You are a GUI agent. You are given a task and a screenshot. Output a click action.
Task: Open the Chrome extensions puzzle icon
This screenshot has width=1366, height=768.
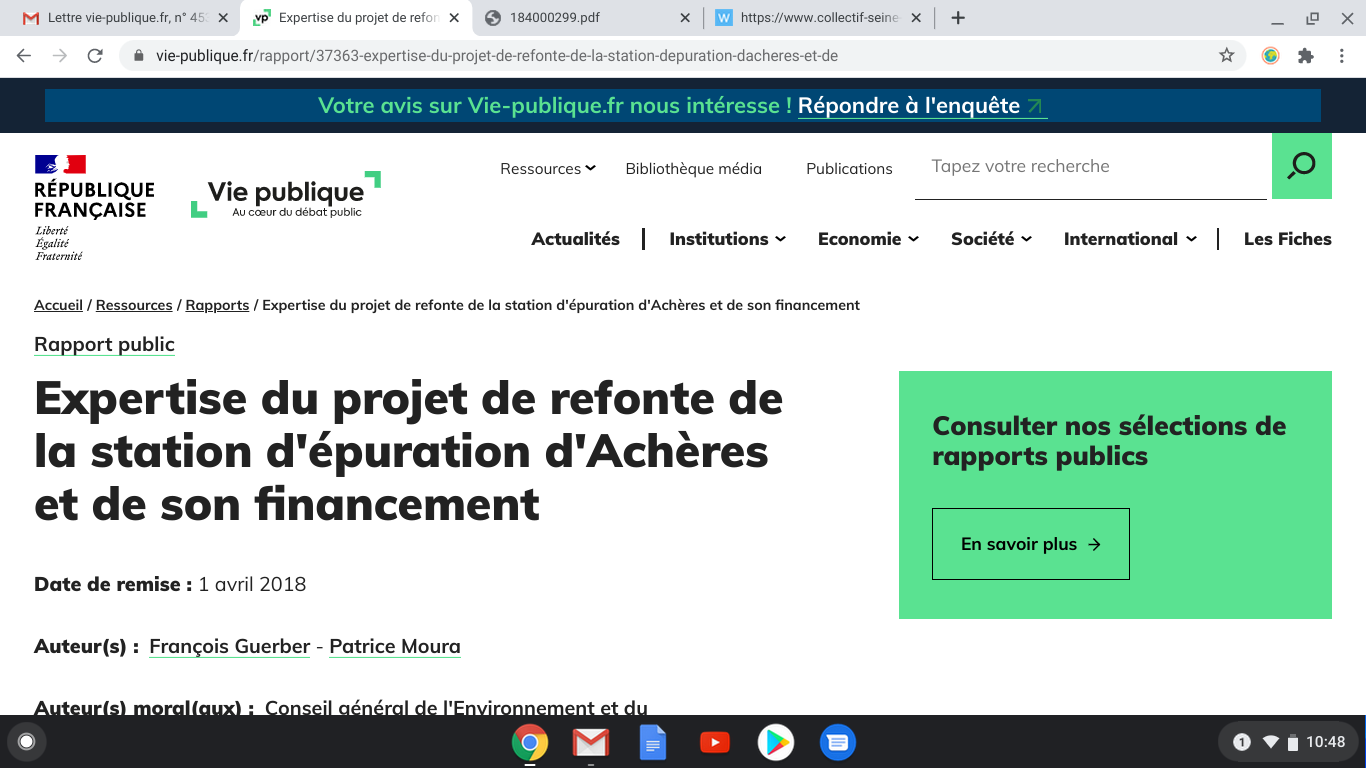coord(1305,56)
